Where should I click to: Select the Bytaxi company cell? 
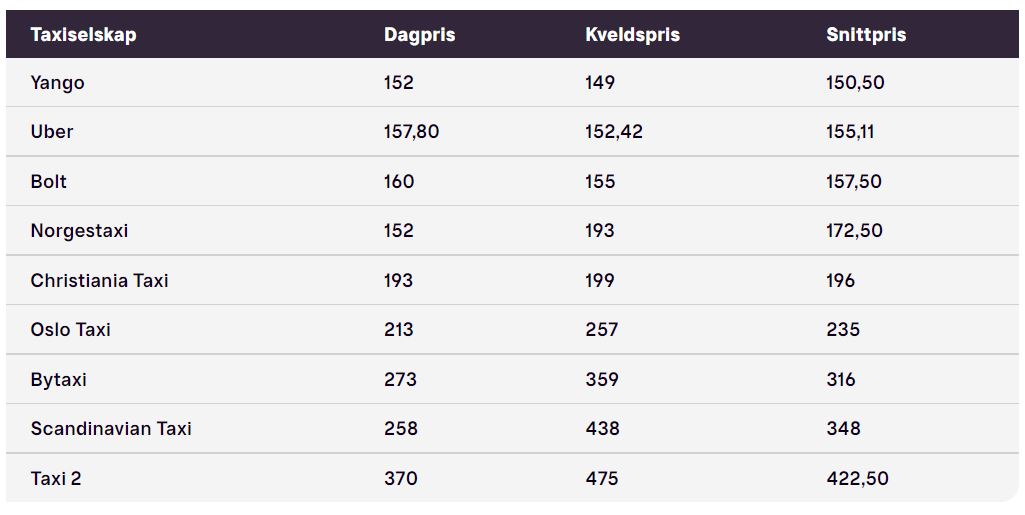[58, 380]
